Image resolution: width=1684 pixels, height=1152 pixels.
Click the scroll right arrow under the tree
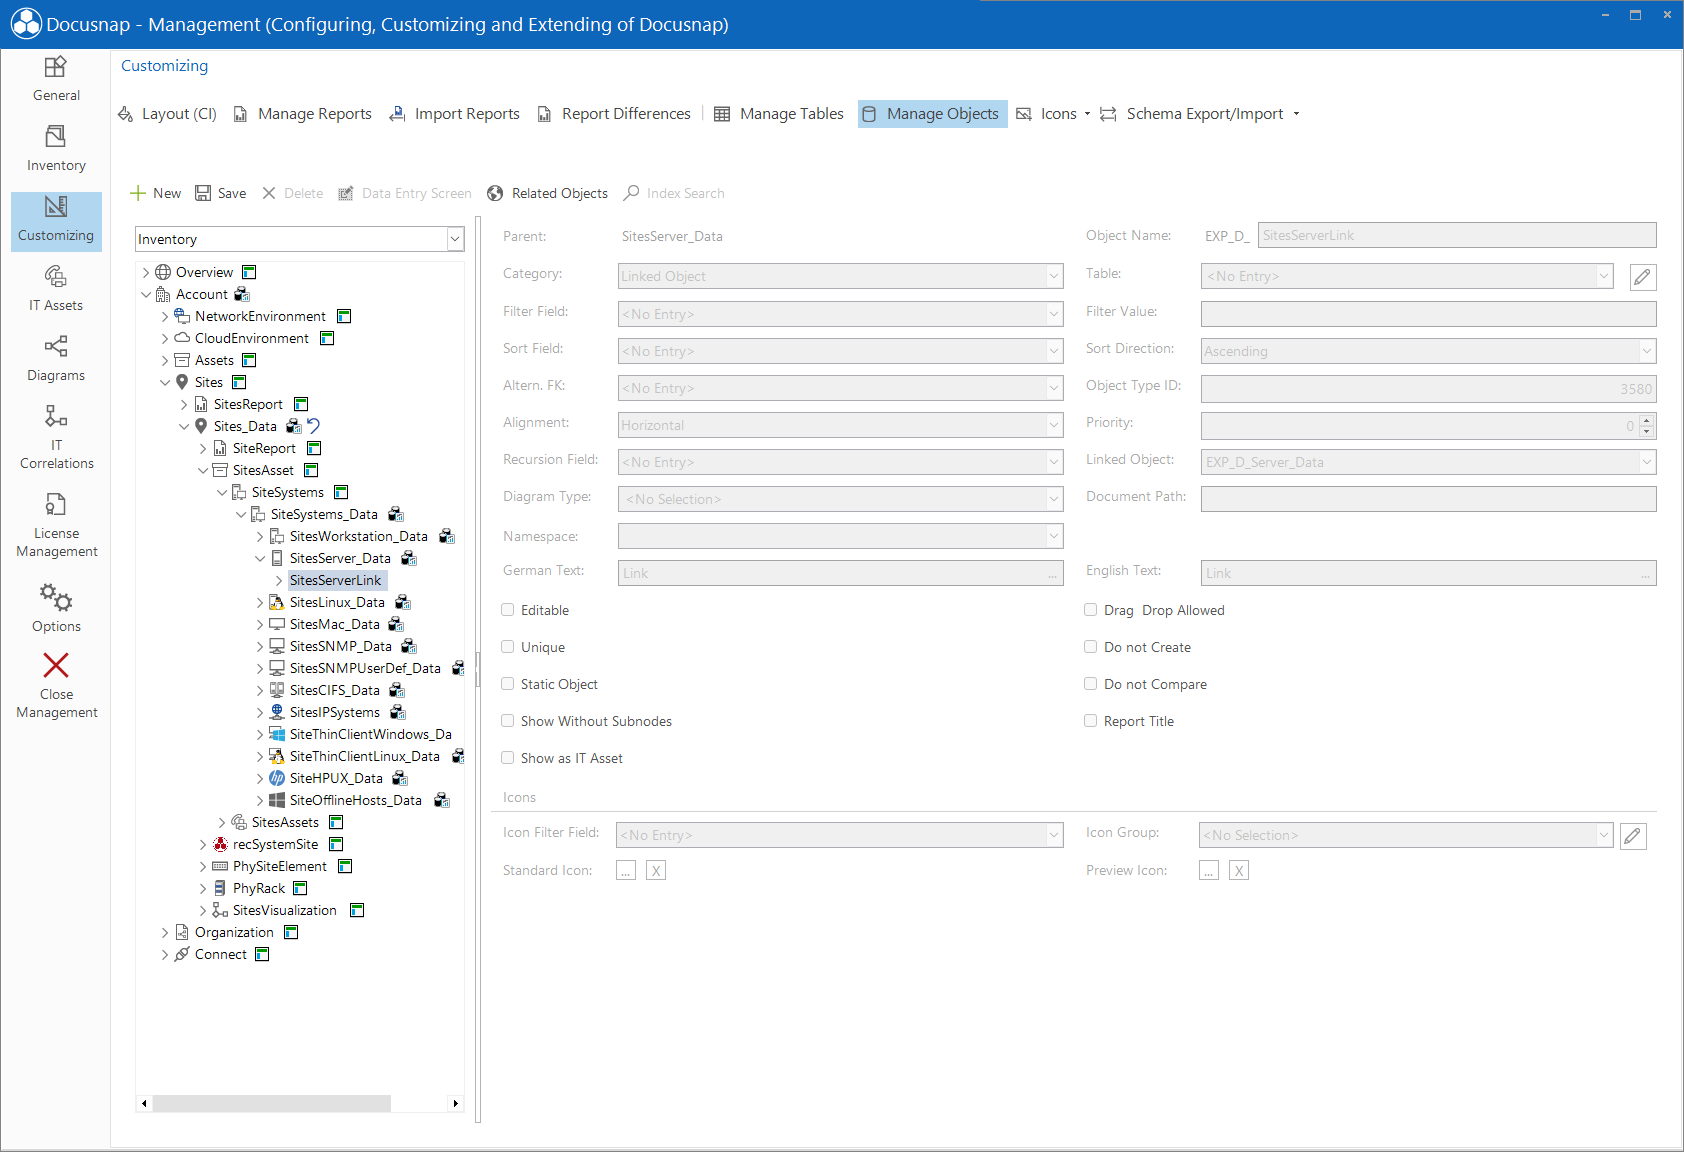click(x=456, y=1104)
